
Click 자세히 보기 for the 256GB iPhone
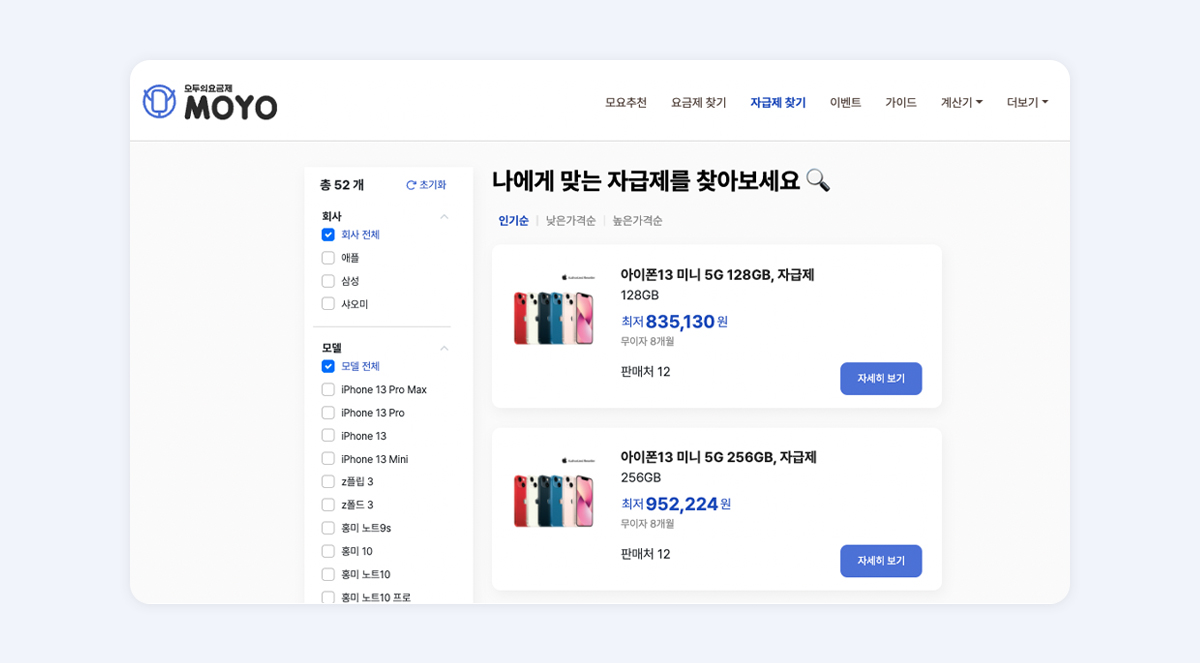(x=881, y=561)
